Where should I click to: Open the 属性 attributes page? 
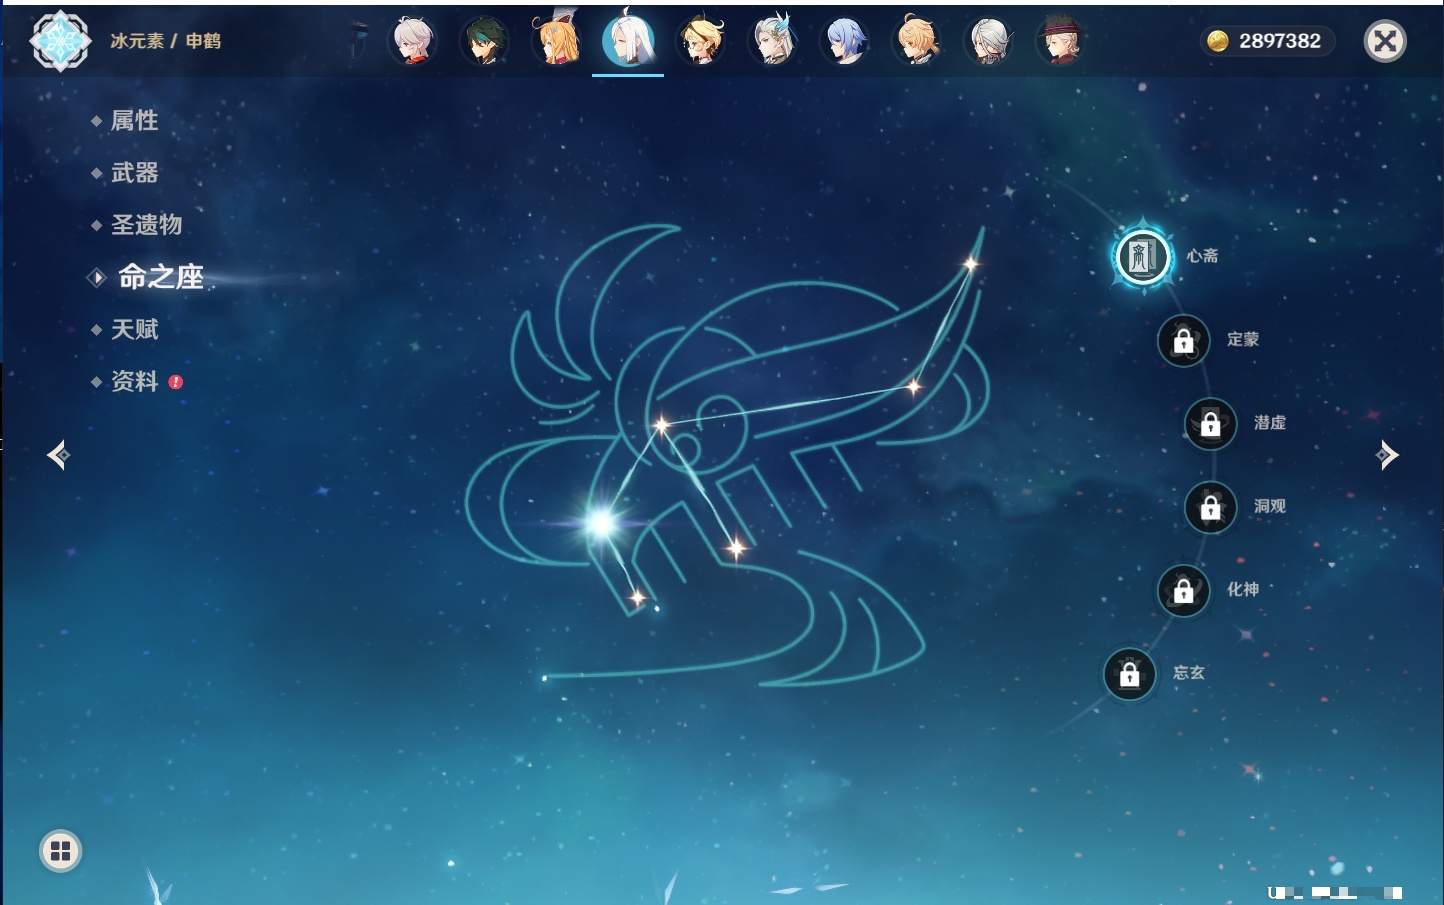click(134, 121)
